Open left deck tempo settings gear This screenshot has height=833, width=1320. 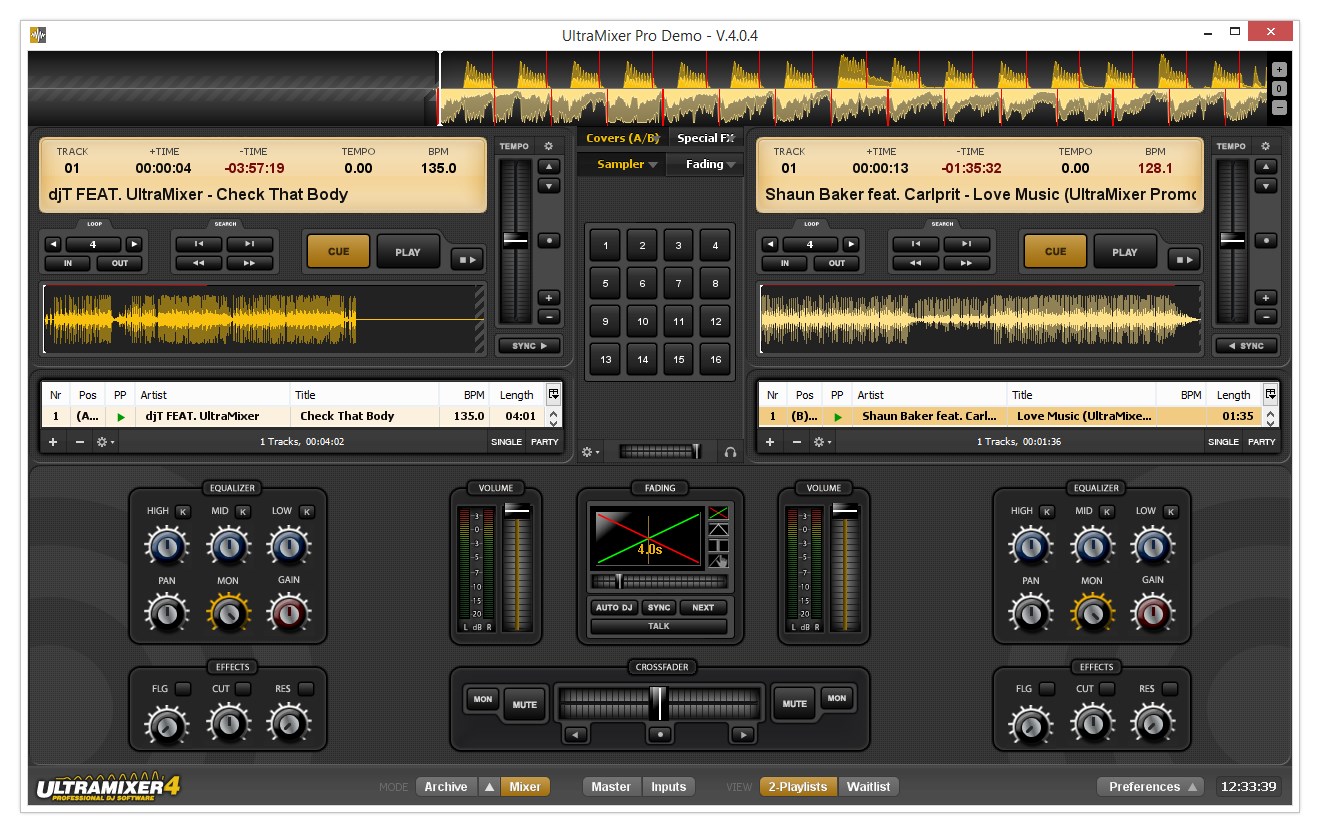click(x=548, y=146)
